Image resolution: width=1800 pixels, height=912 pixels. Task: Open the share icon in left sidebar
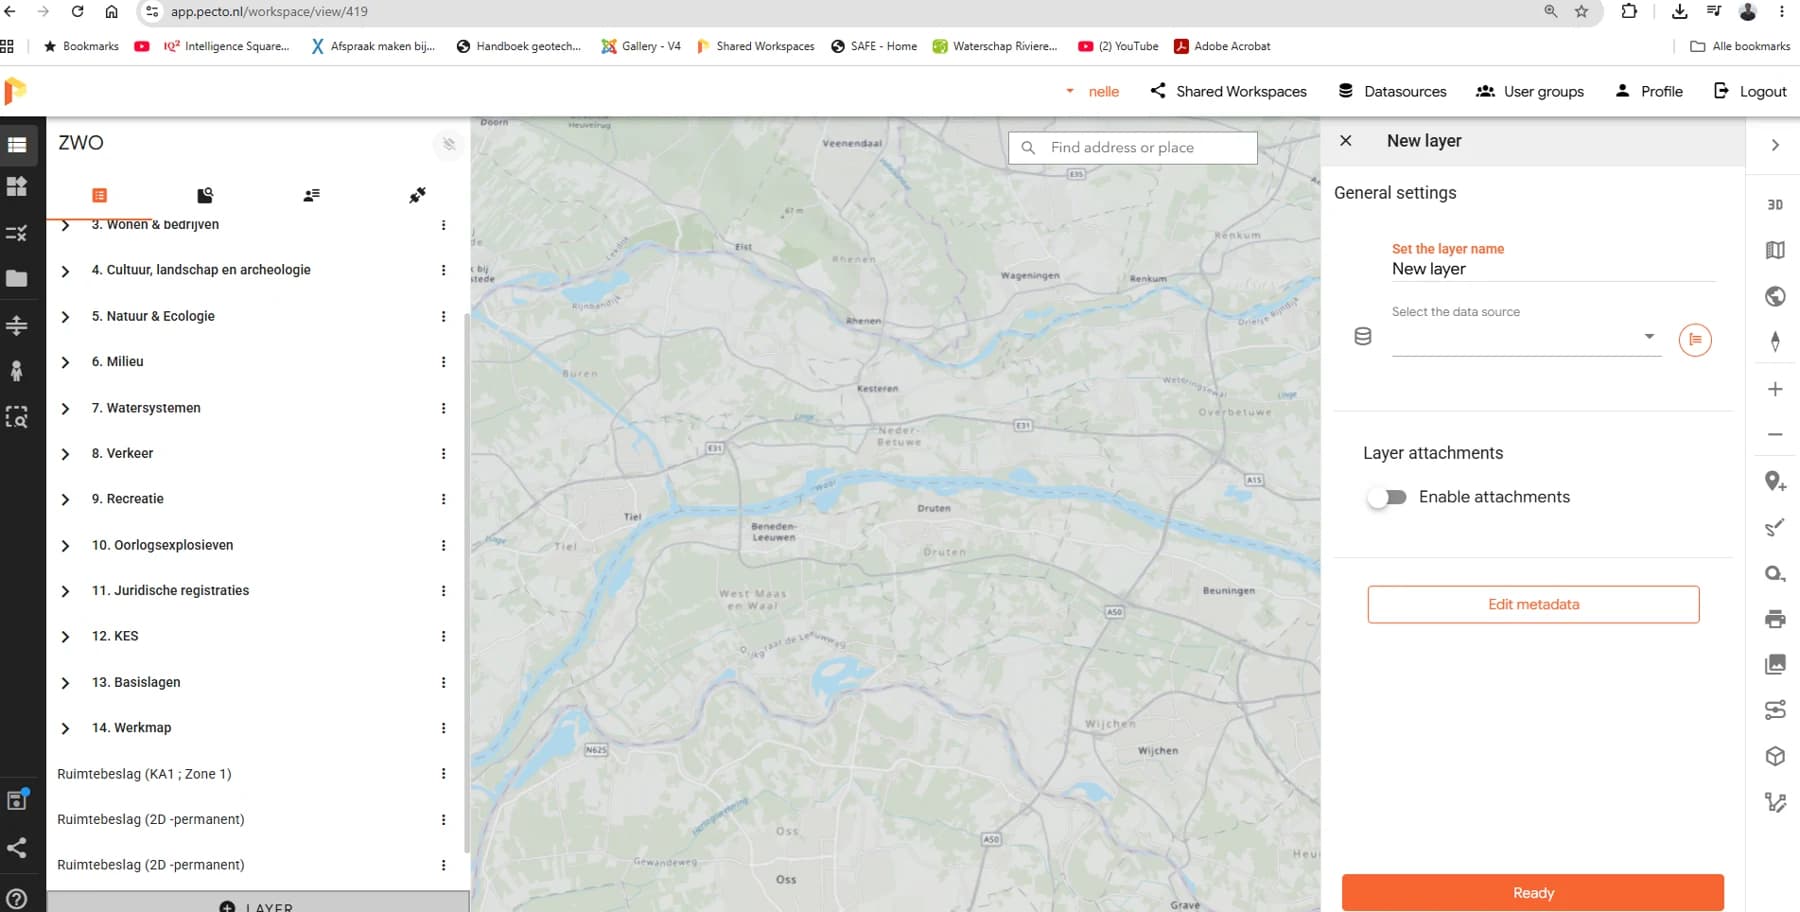pos(17,848)
